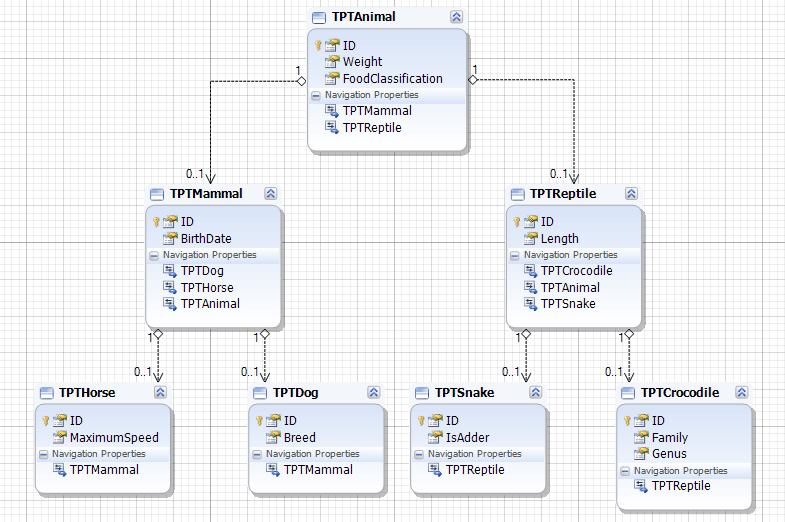Collapse the TPTAnimal entity with chevron button

(456, 17)
